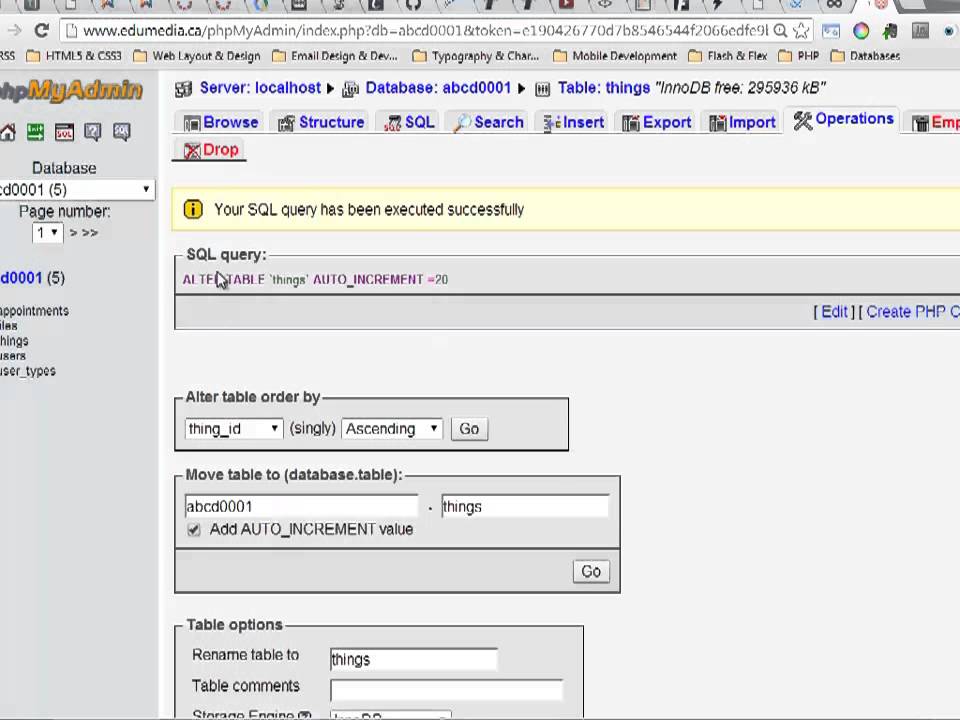
Task: Open the Mobile Development bookmark folder
Action: 615,56
